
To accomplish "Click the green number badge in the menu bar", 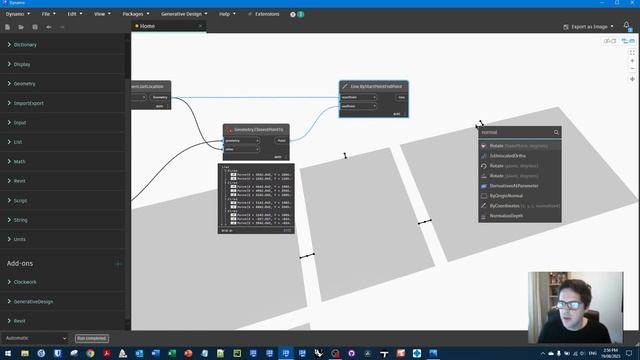I will [x=301, y=14].
